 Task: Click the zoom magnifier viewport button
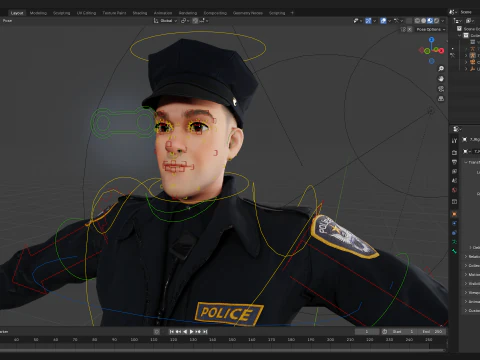(441, 69)
